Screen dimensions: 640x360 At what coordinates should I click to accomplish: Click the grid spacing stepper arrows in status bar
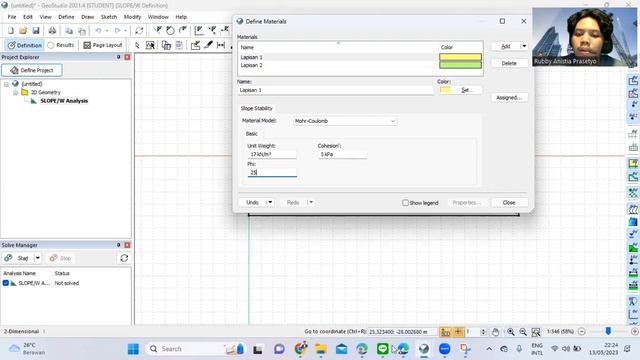click(483, 332)
